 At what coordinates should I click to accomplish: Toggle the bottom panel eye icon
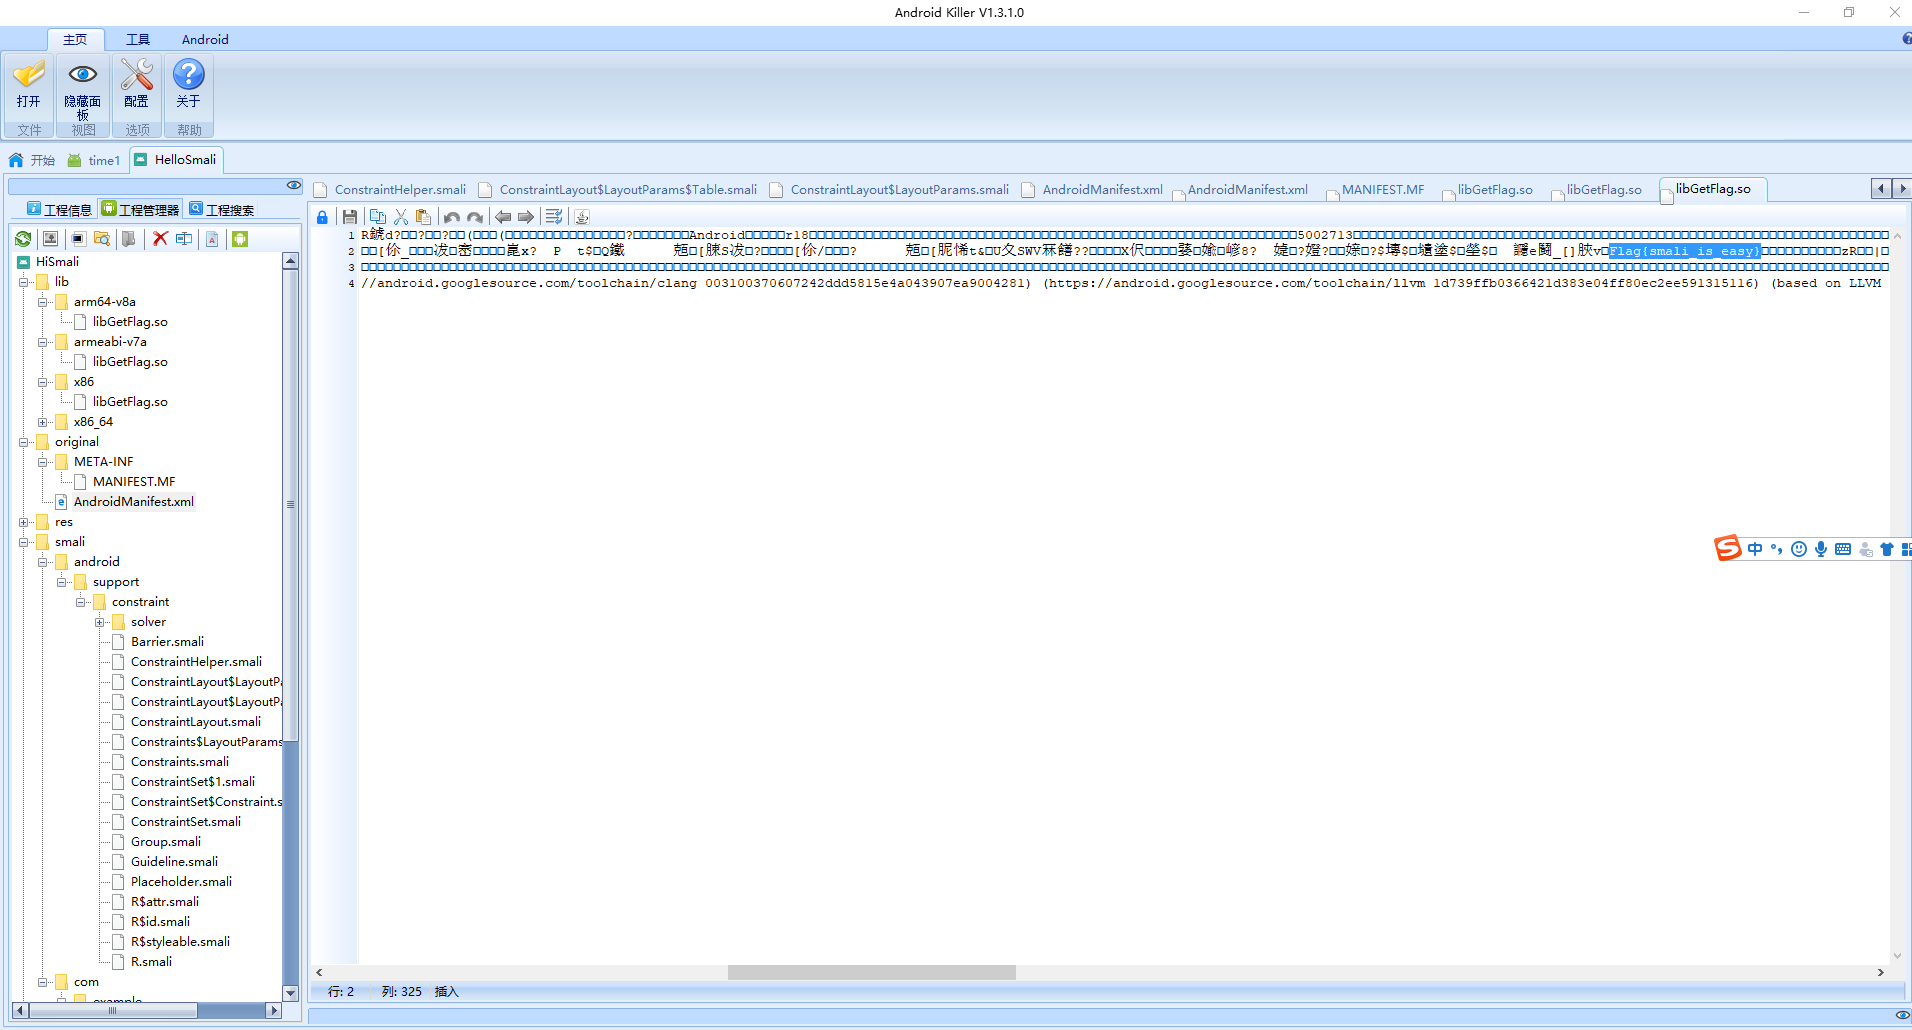tap(1902, 1015)
